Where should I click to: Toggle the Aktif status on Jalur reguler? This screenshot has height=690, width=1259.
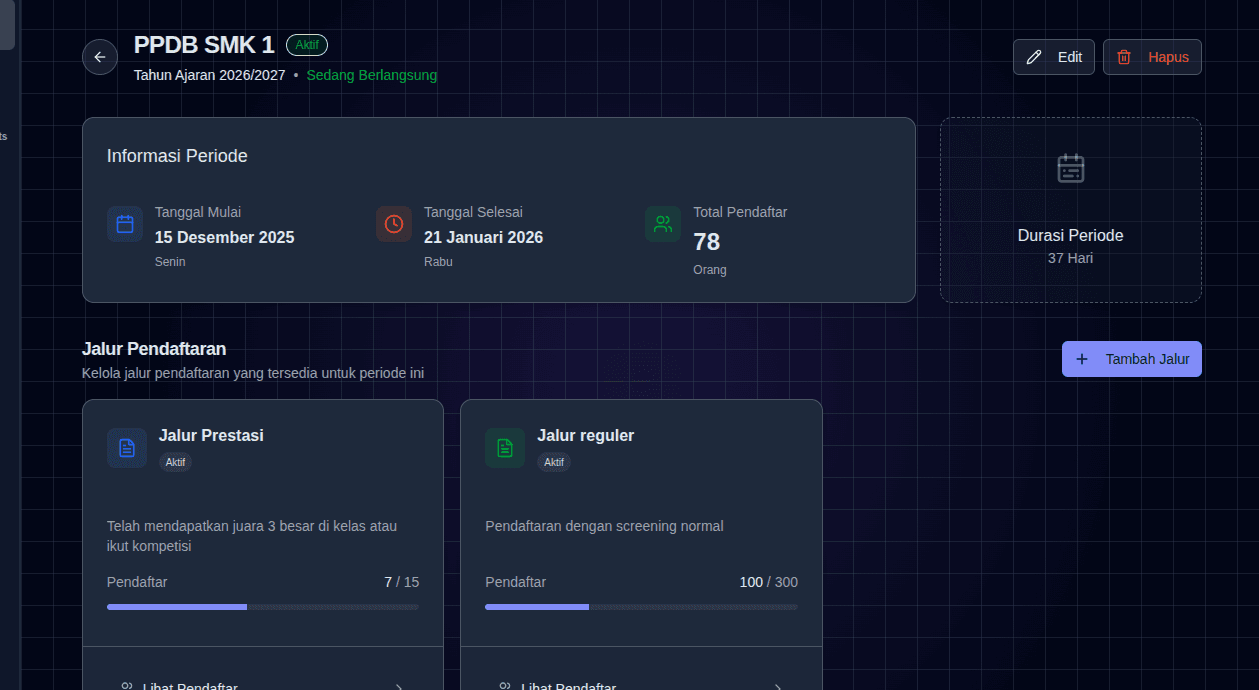(x=554, y=462)
